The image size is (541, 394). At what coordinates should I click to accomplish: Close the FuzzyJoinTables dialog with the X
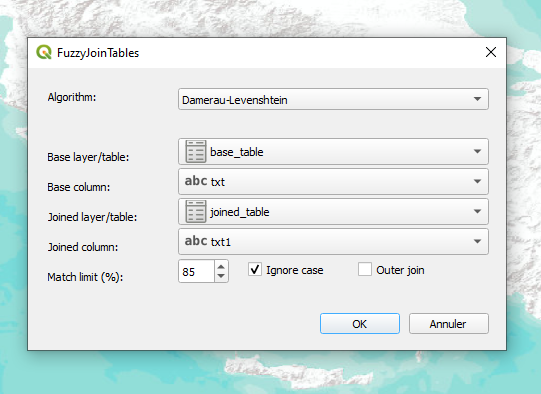coord(491,52)
